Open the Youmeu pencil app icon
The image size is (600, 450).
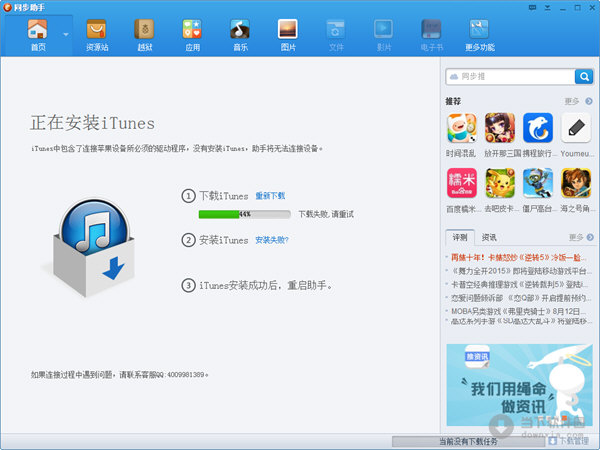point(576,128)
